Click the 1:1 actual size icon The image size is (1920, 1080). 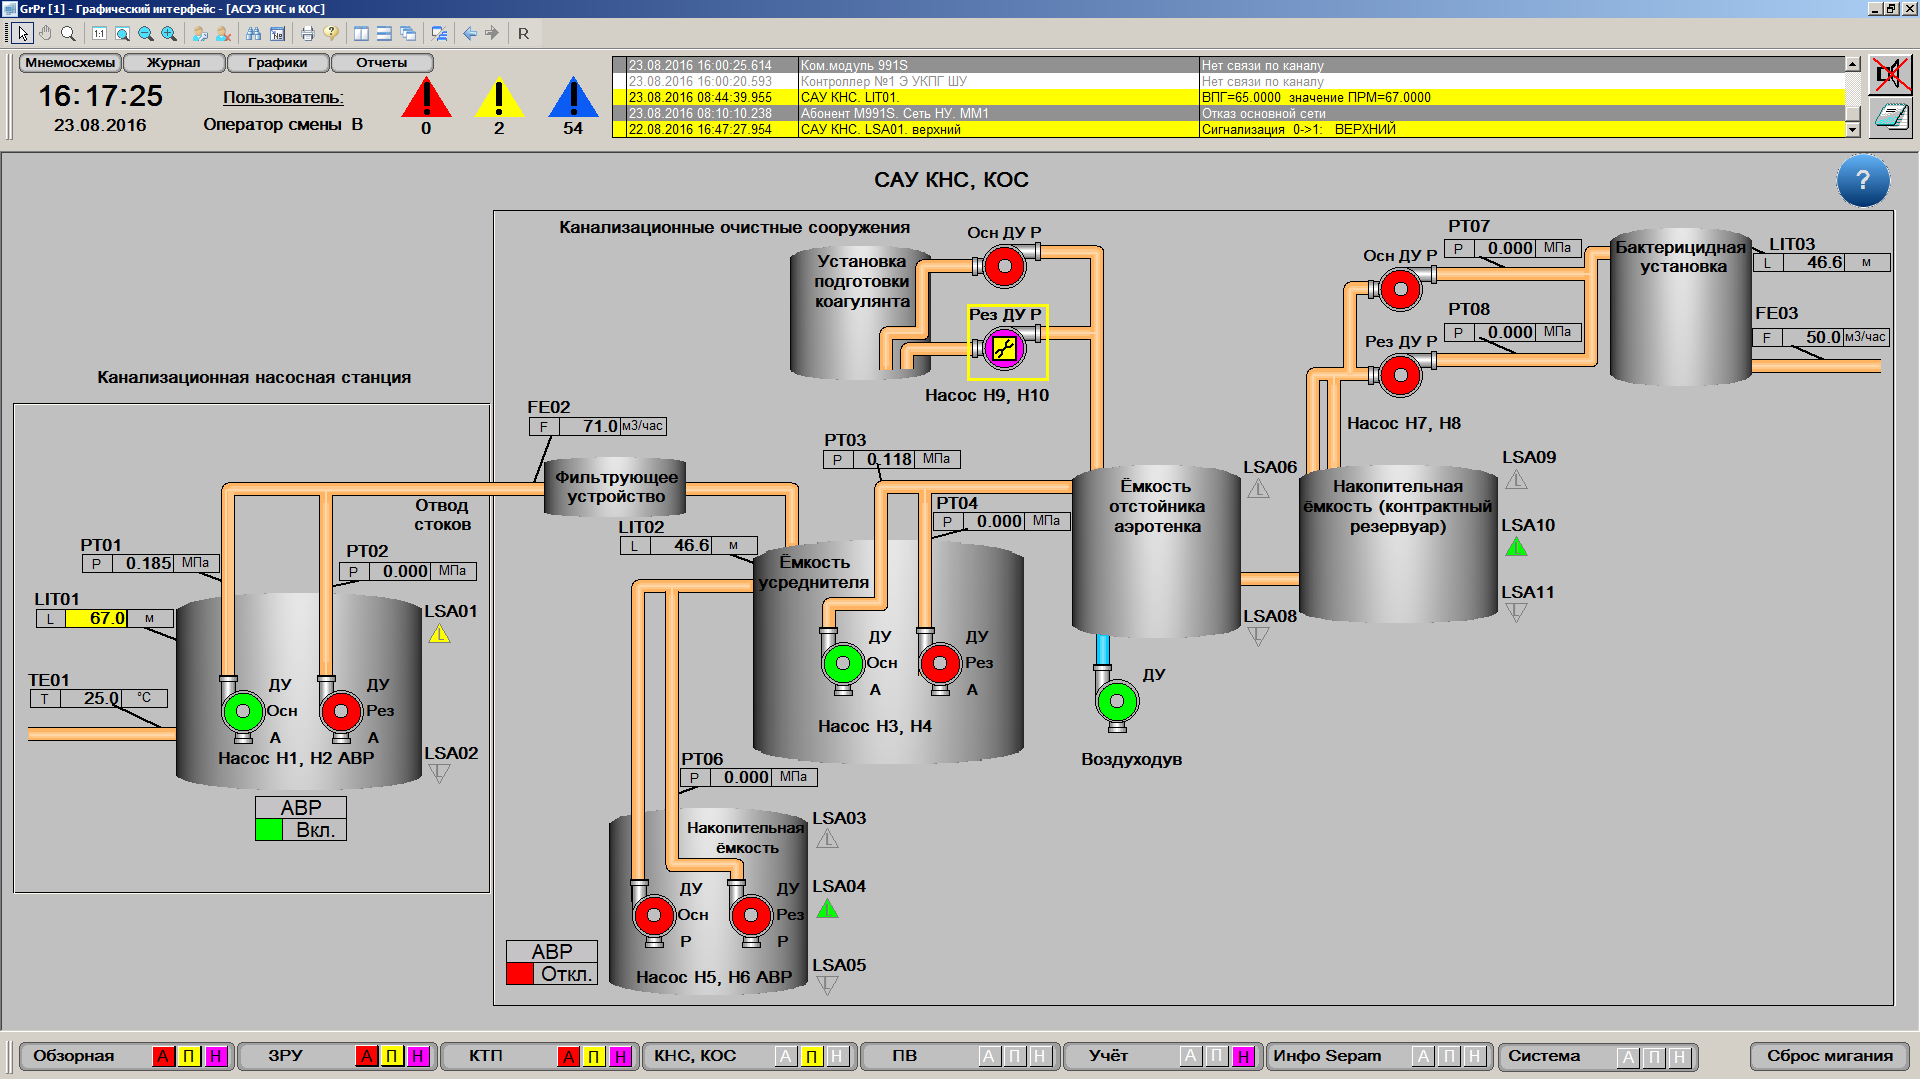pos(99,33)
